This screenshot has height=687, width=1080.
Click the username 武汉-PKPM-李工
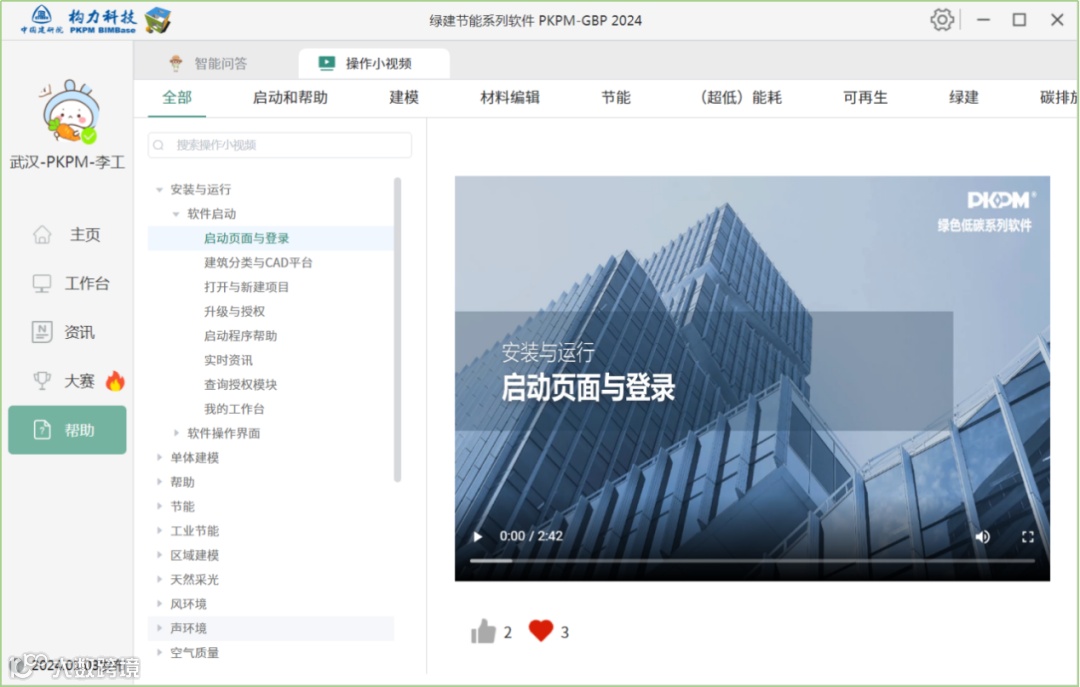(68, 163)
